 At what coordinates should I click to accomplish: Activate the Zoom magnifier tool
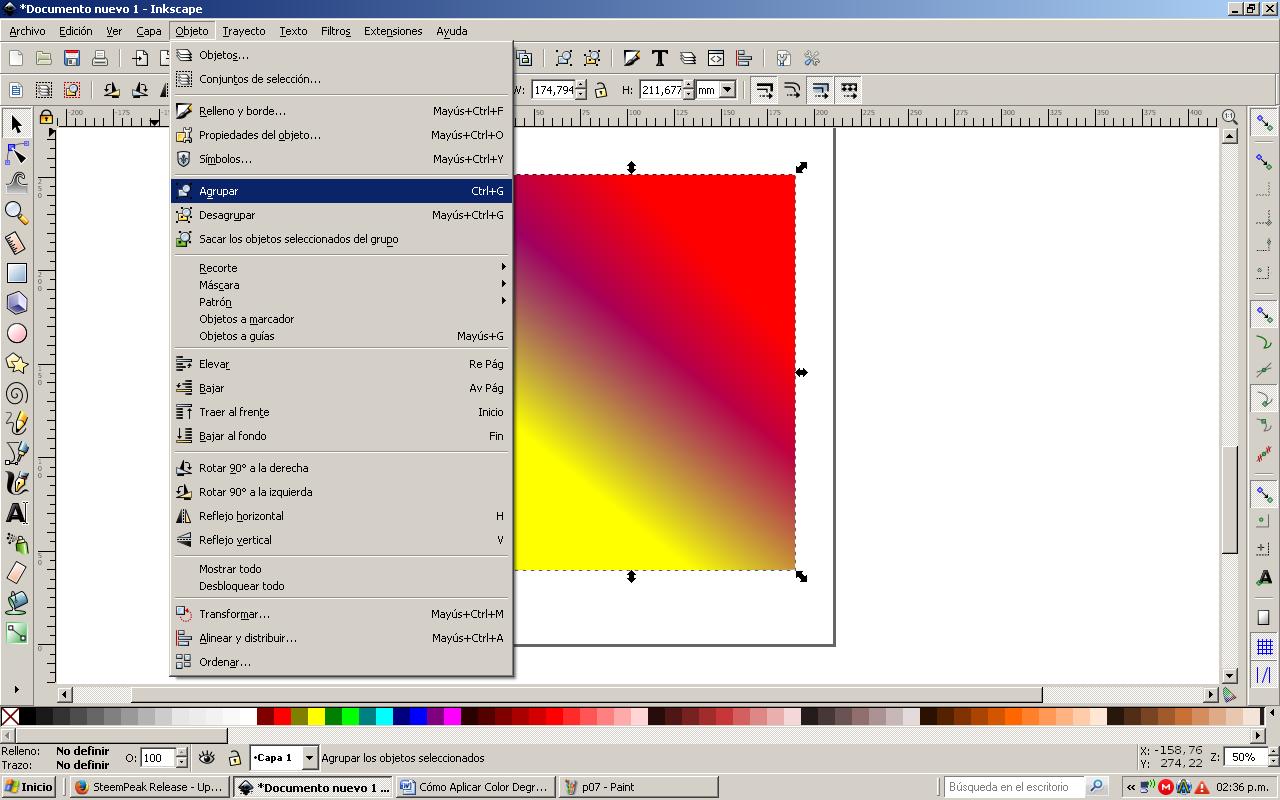(x=16, y=212)
